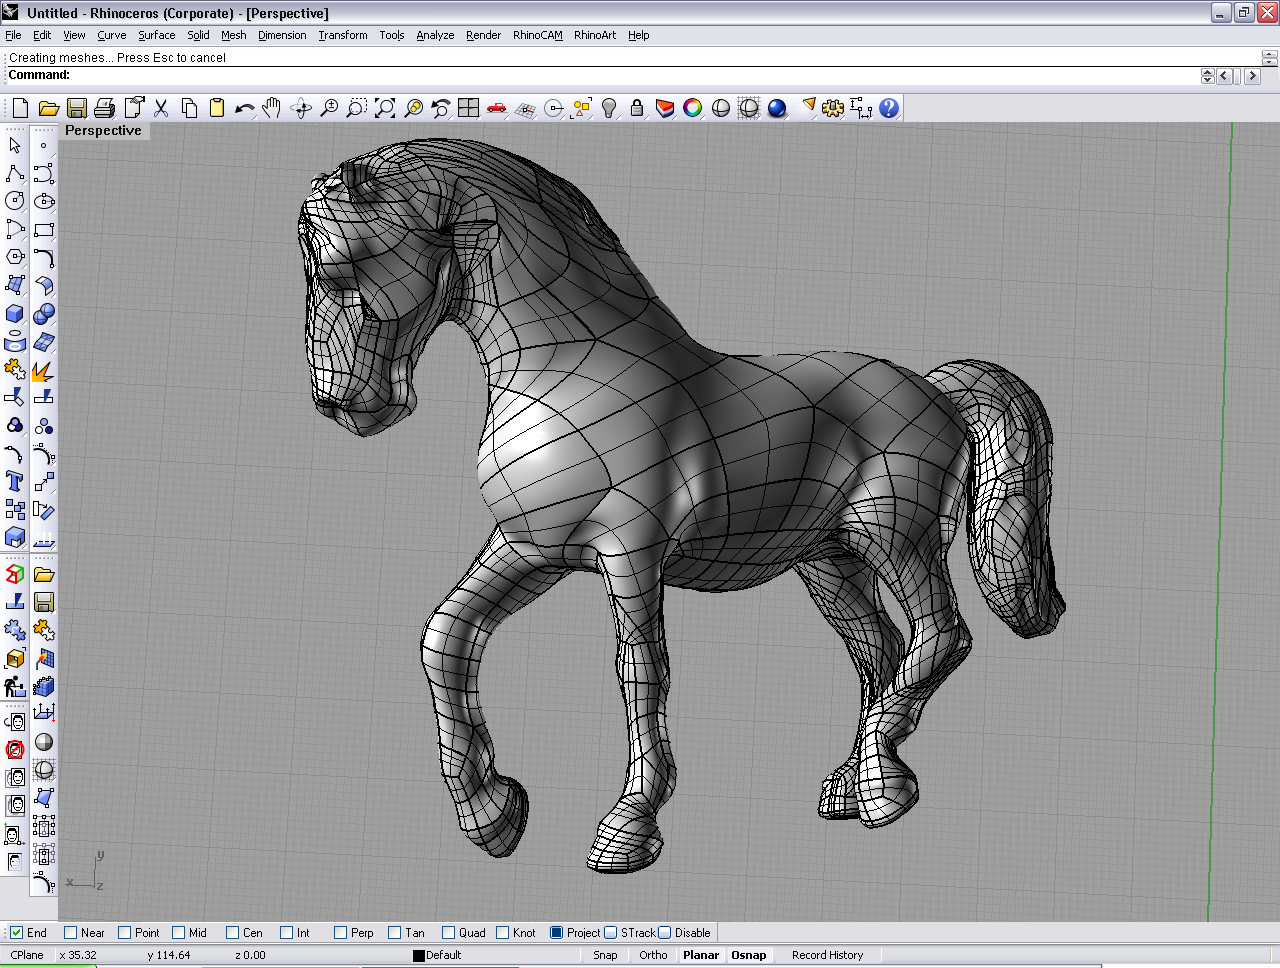The width and height of the screenshot is (1280, 968).
Task: Open the Surface menu
Action: tap(156, 35)
